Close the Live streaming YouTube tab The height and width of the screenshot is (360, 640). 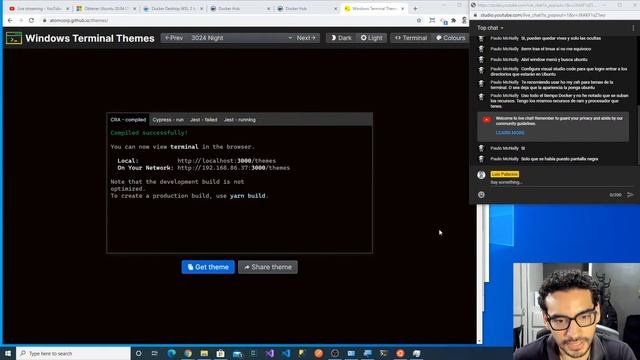click(x=67, y=9)
